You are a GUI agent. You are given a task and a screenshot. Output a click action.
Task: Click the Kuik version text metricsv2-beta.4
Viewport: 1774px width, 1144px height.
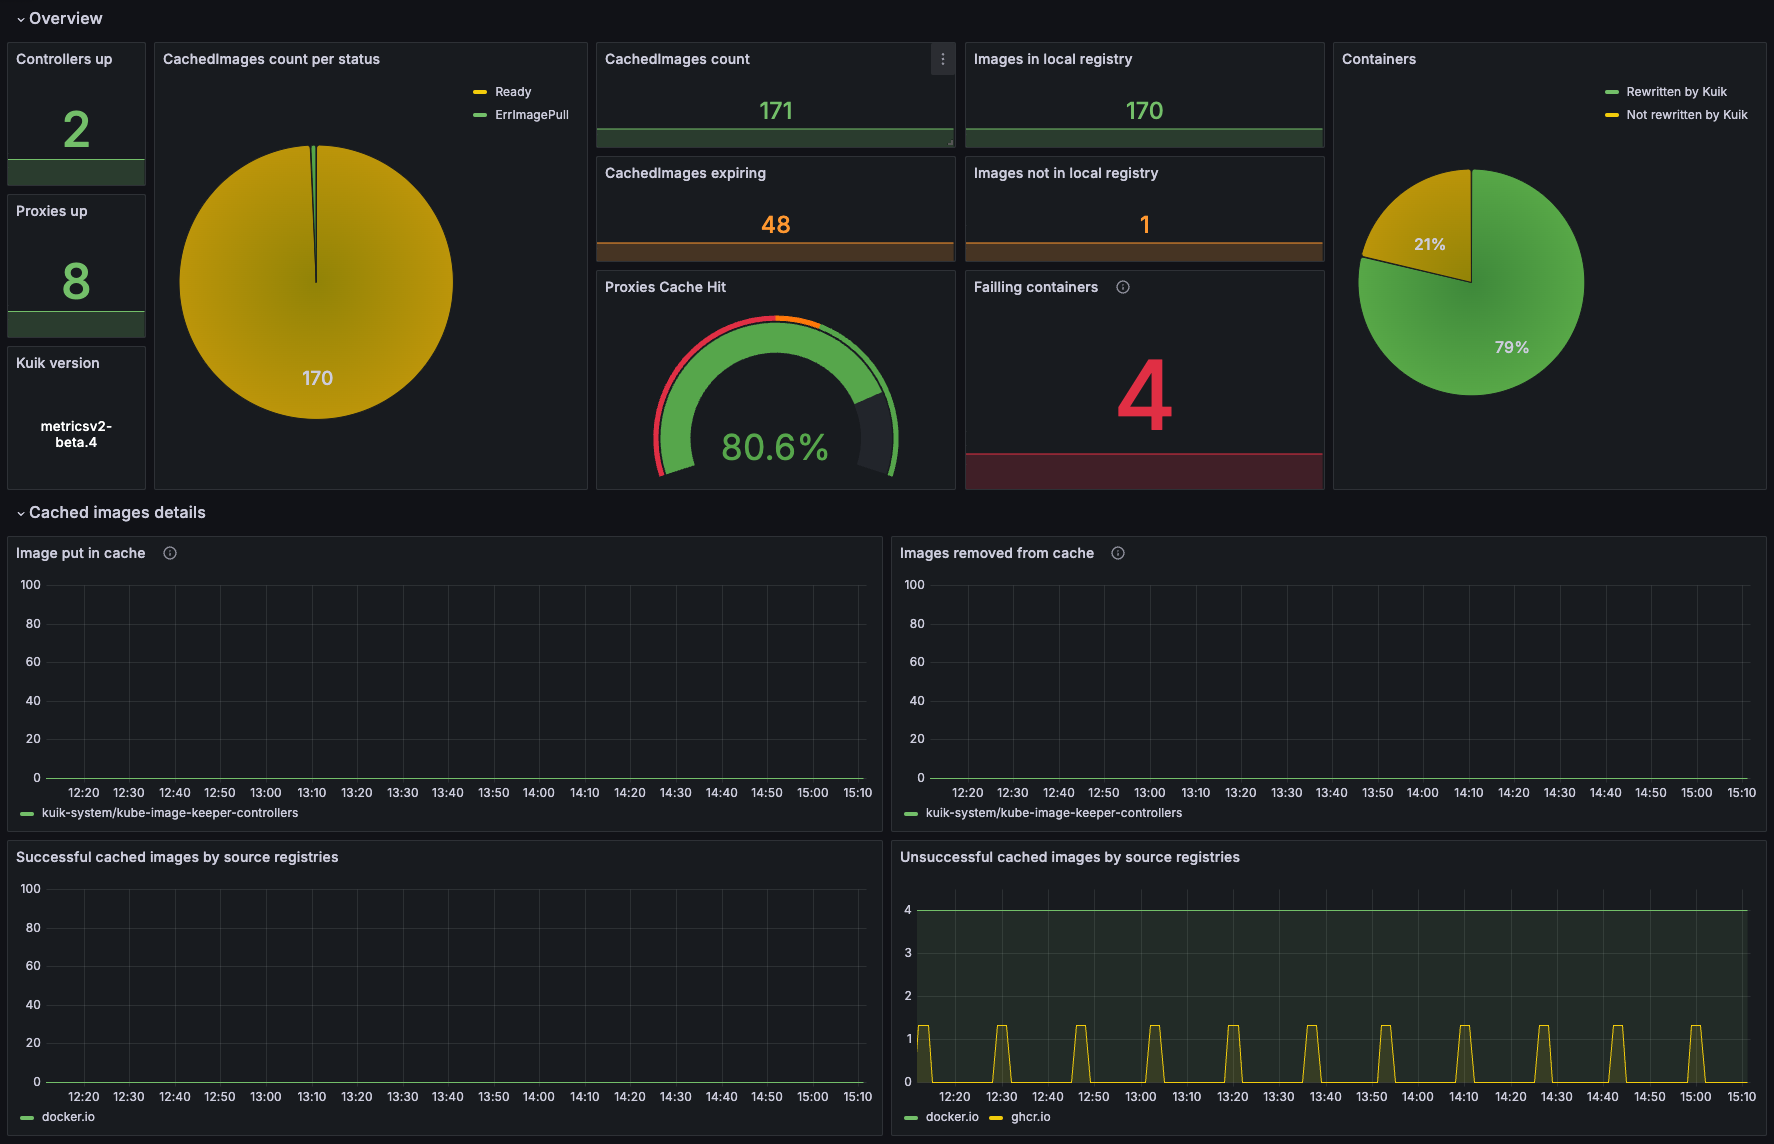76,434
